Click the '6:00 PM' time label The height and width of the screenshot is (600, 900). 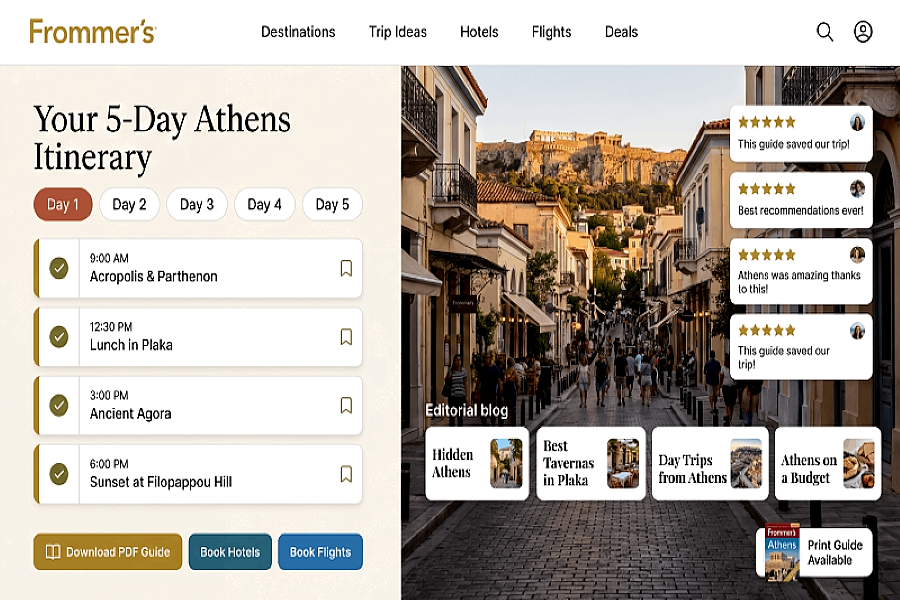click(x=109, y=464)
